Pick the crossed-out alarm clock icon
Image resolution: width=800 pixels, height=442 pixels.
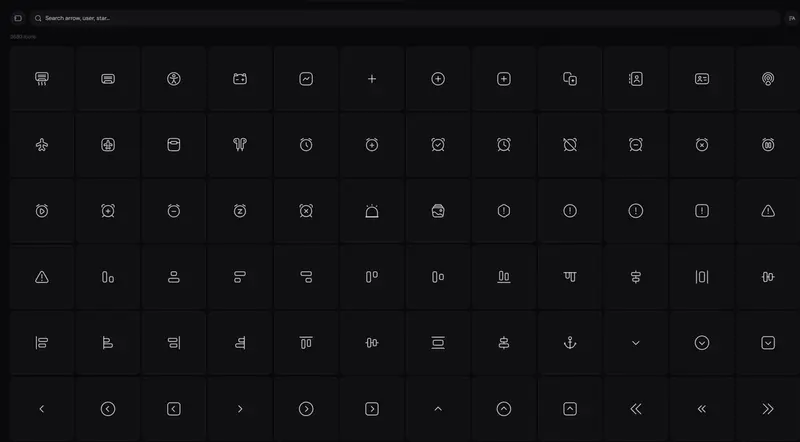point(570,145)
